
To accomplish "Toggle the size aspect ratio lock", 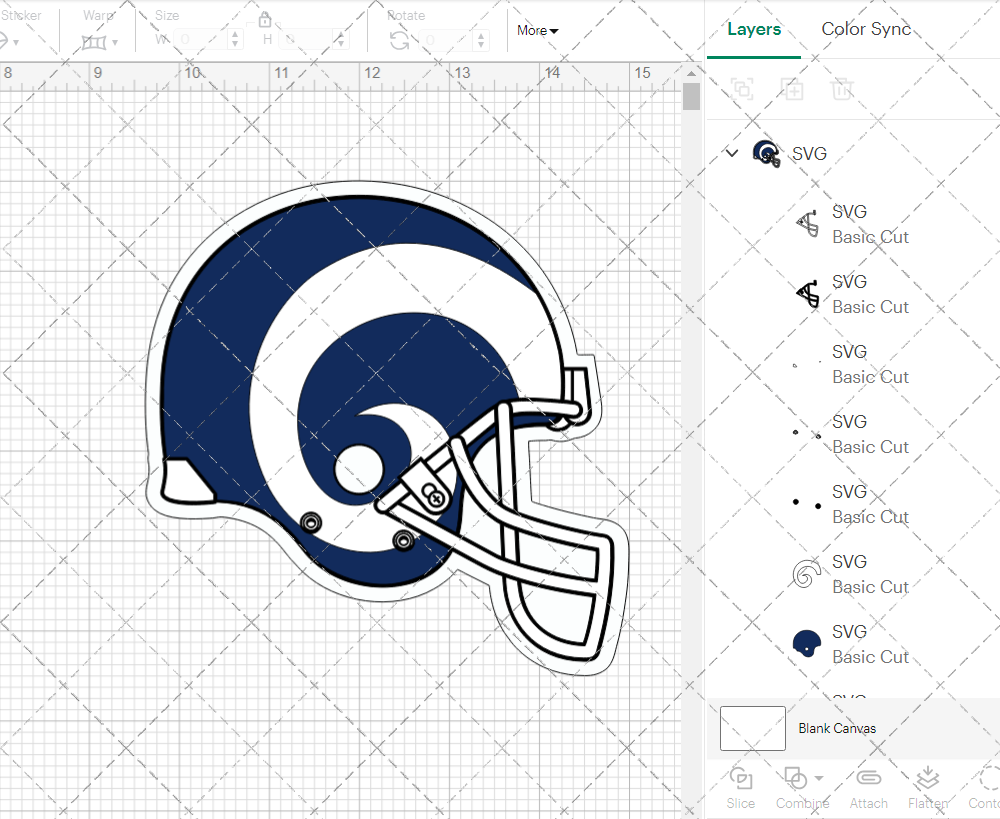I will (265, 19).
